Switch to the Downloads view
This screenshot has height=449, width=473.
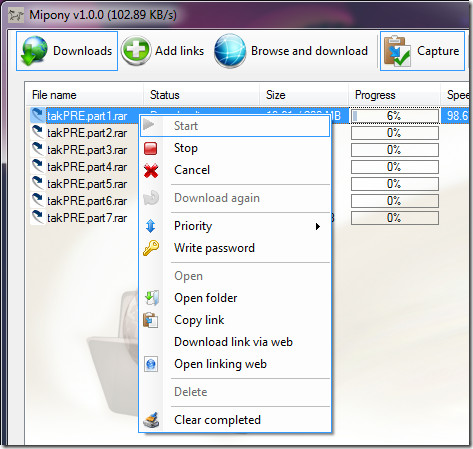tap(67, 51)
